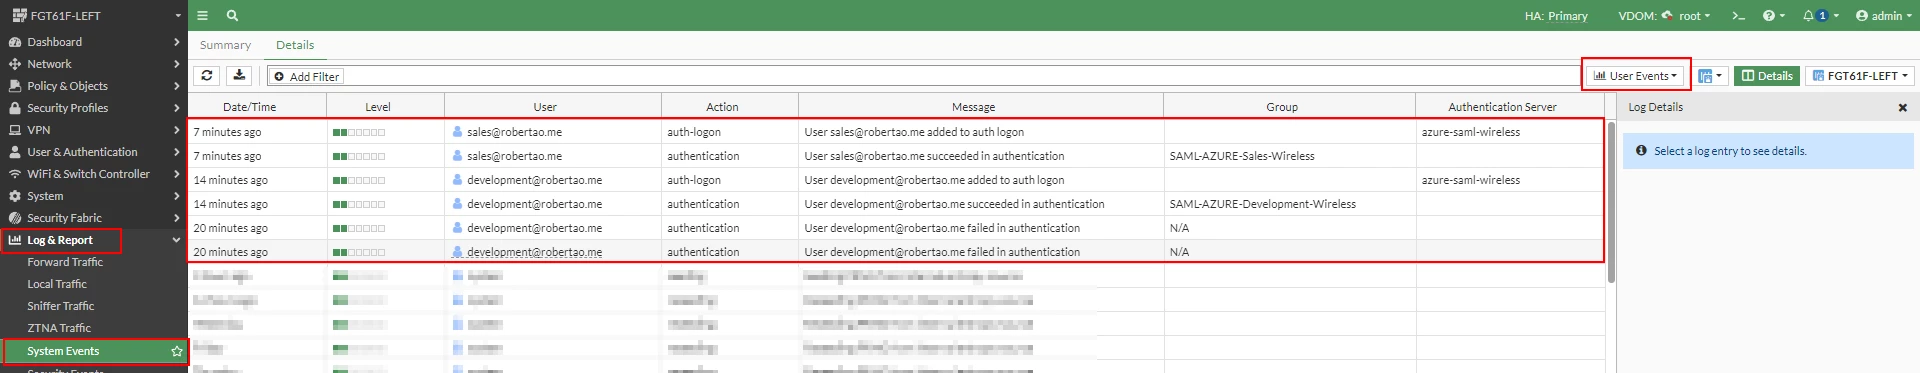1920x373 pixels.
Task: Click the HA: Primary status
Action: point(1556,16)
